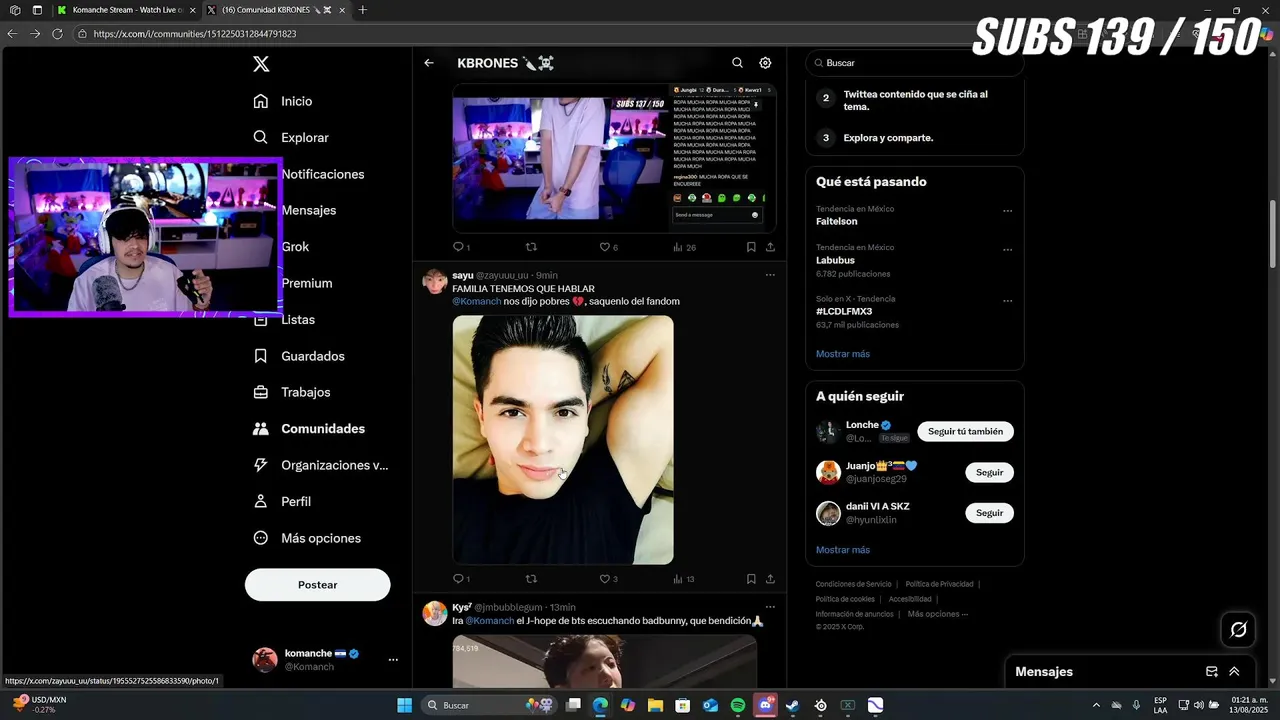The height and width of the screenshot is (720, 1280).
Task: Click the @Komanch mention in sayu's post
Action: (x=476, y=301)
